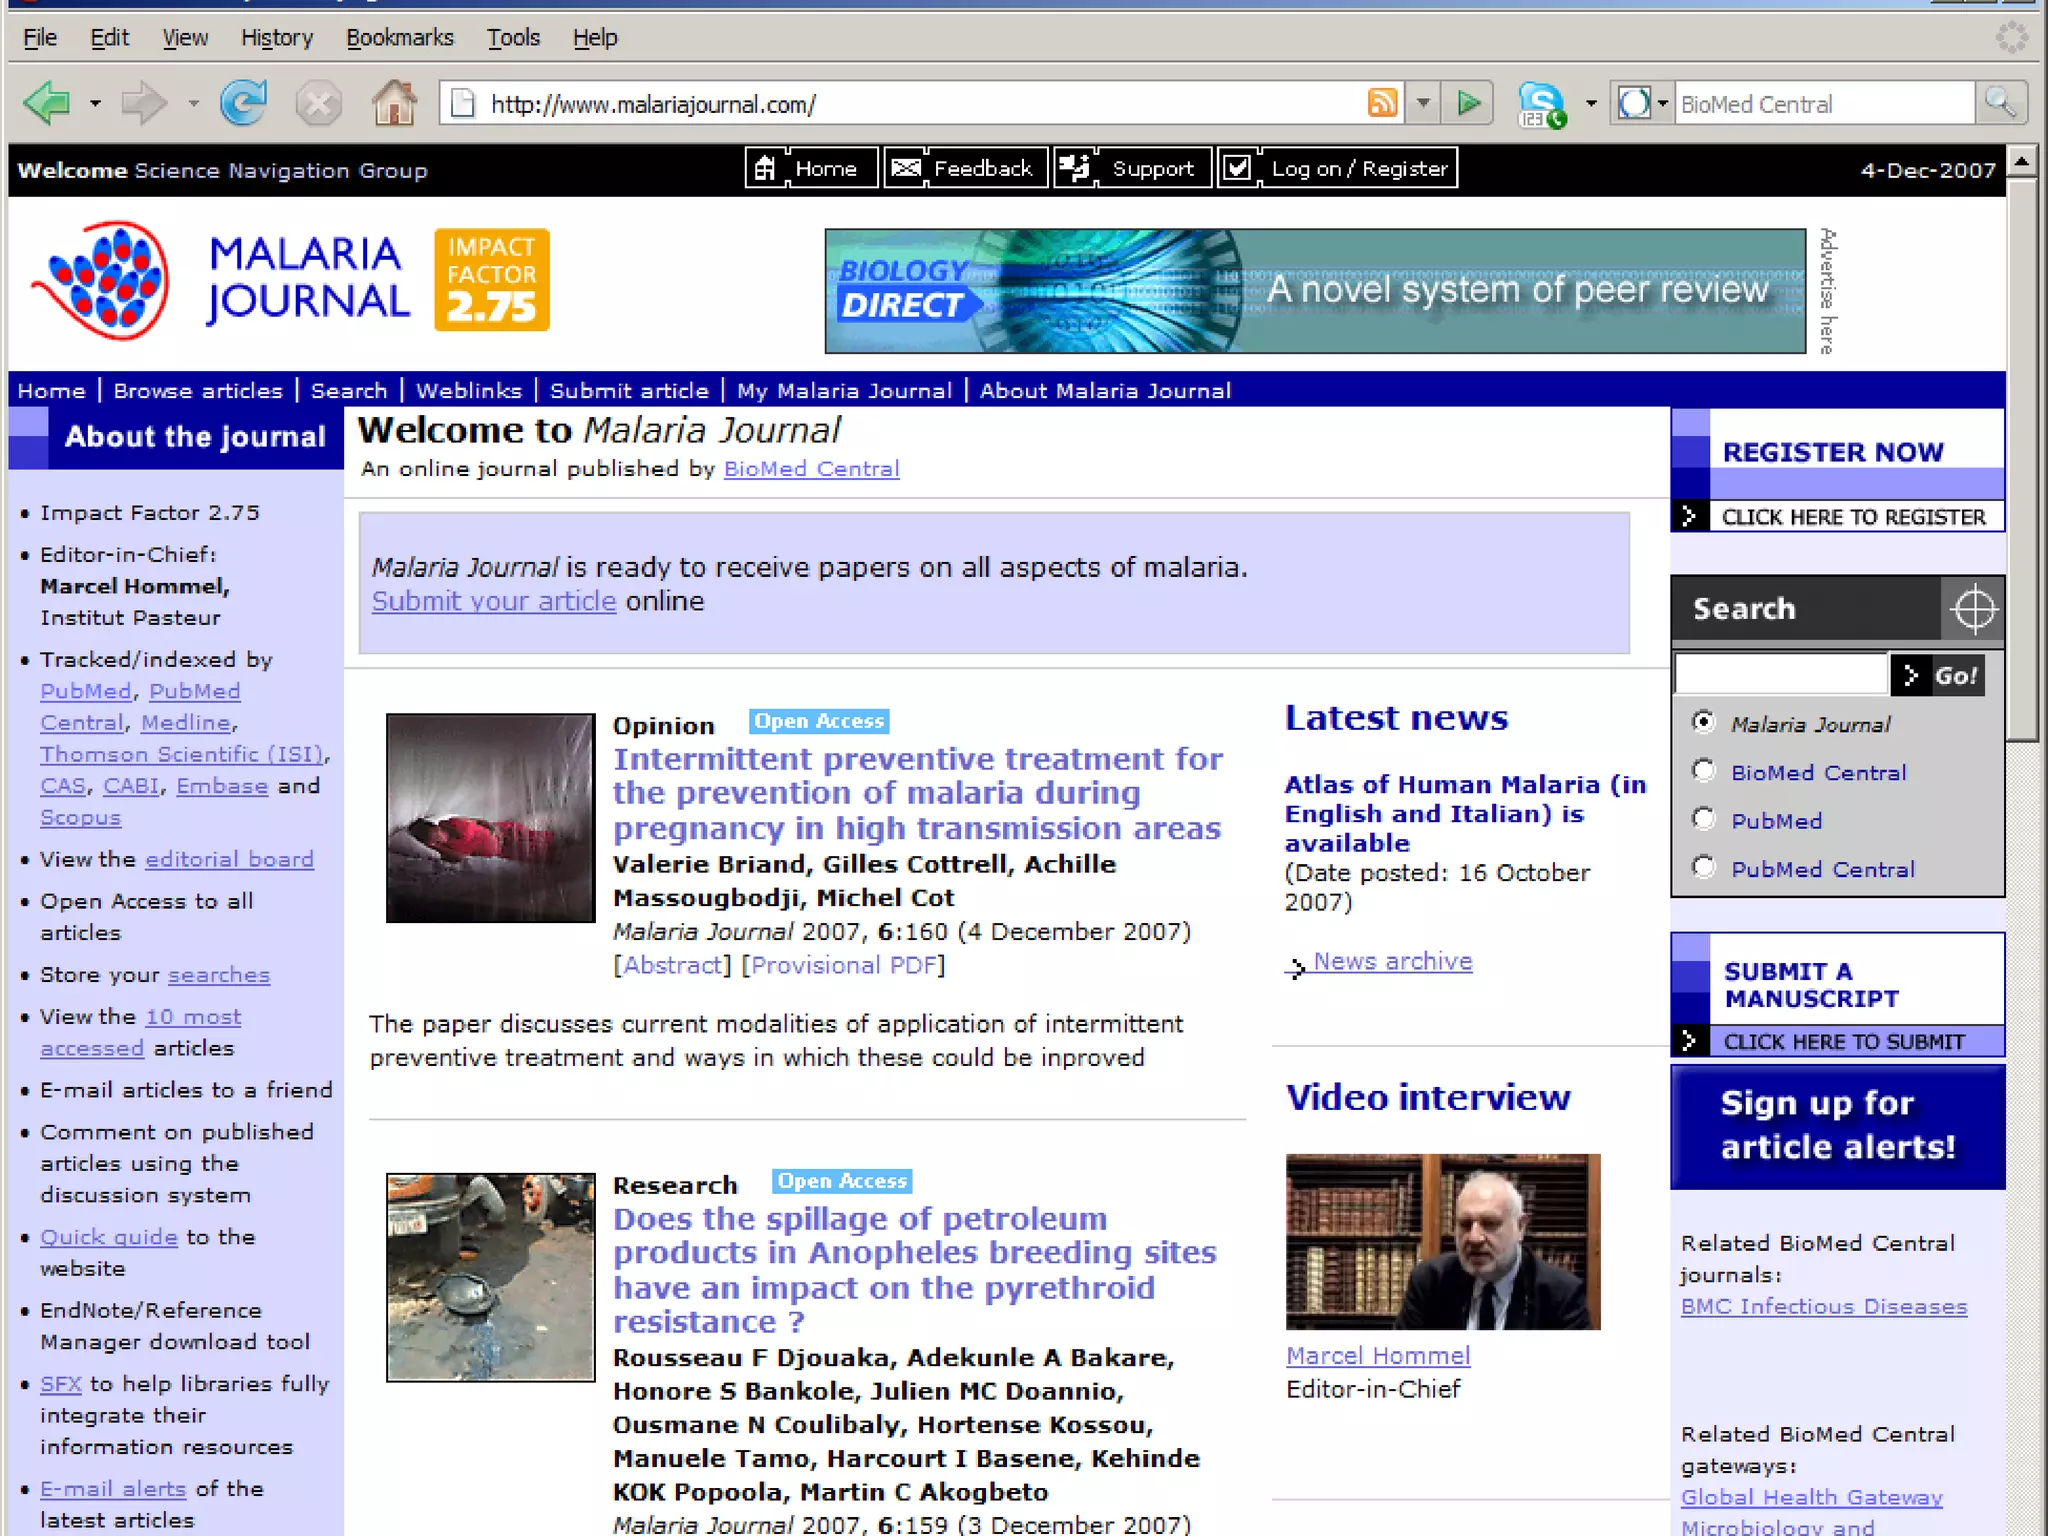This screenshot has width=2048, height=1536.
Task: Click the Home icon in black top bar
Action: 765,168
